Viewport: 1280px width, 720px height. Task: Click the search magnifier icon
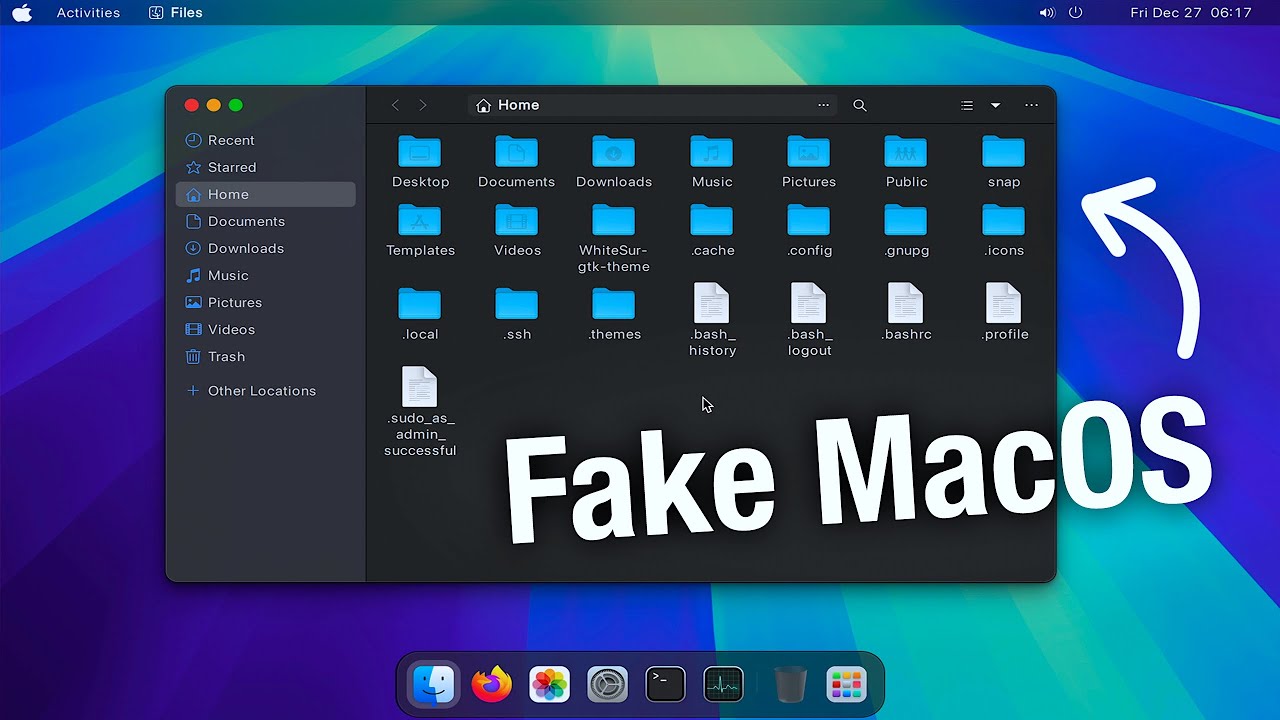[860, 105]
